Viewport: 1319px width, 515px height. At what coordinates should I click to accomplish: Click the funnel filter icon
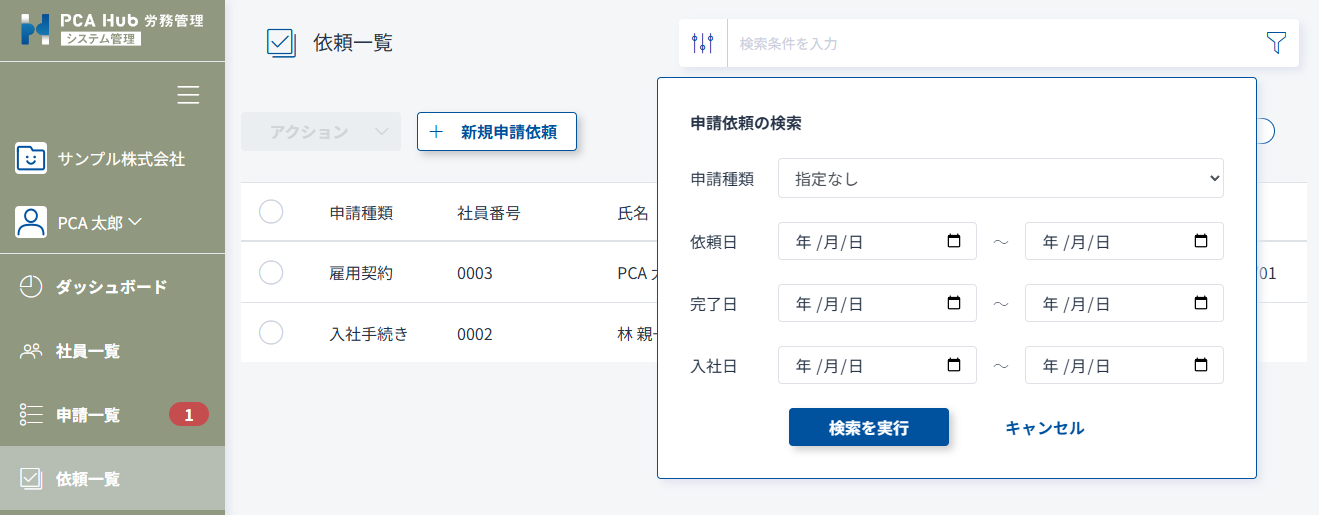(x=1275, y=42)
